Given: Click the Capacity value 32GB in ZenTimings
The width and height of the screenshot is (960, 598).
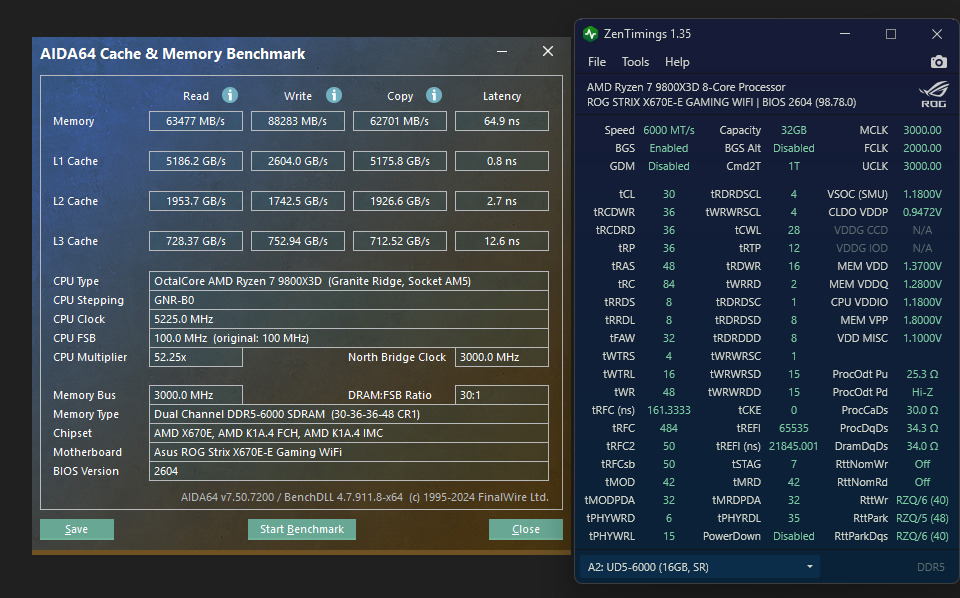Looking at the screenshot, I should [x=793, y=130].
